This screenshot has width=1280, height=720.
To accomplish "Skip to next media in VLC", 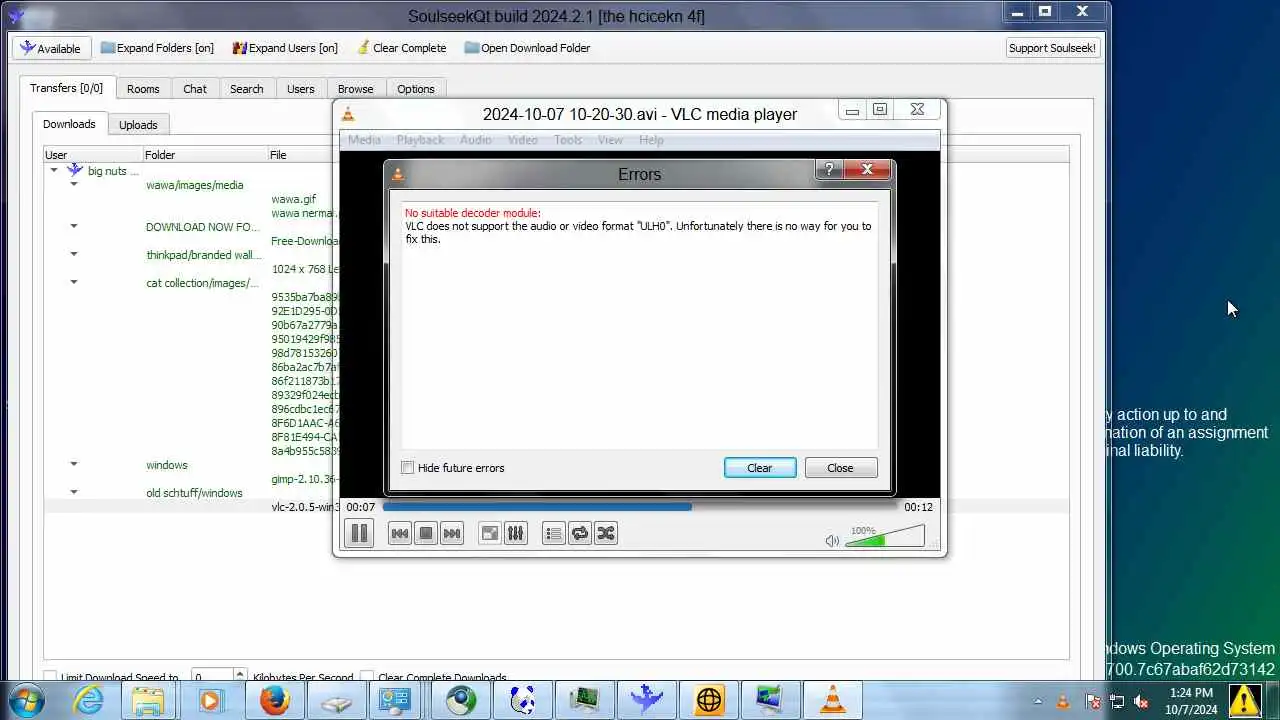I will (451, 533).
